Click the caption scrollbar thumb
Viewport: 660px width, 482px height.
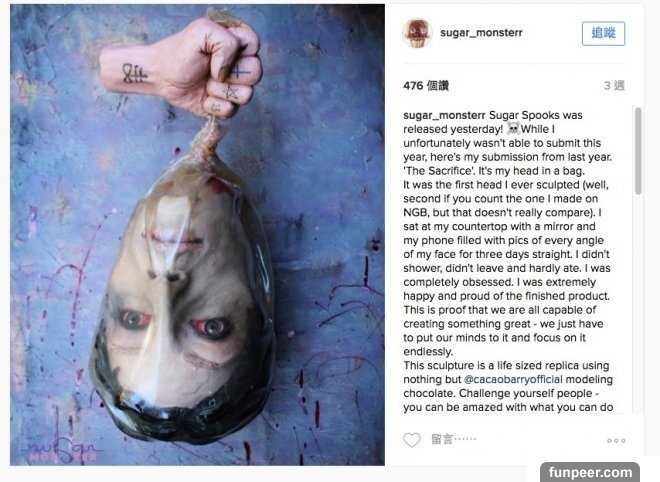pos(638,150)
